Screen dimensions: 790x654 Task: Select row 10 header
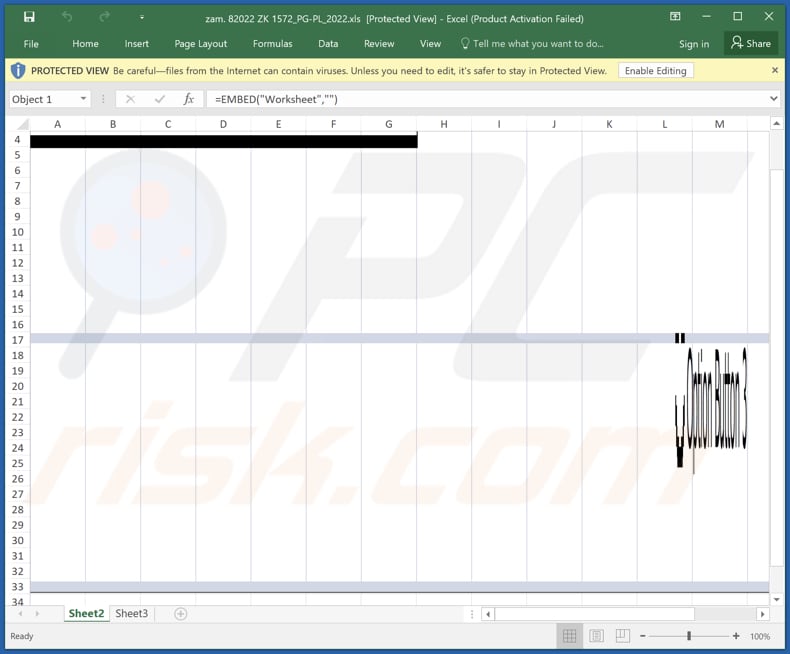[18, 232]
